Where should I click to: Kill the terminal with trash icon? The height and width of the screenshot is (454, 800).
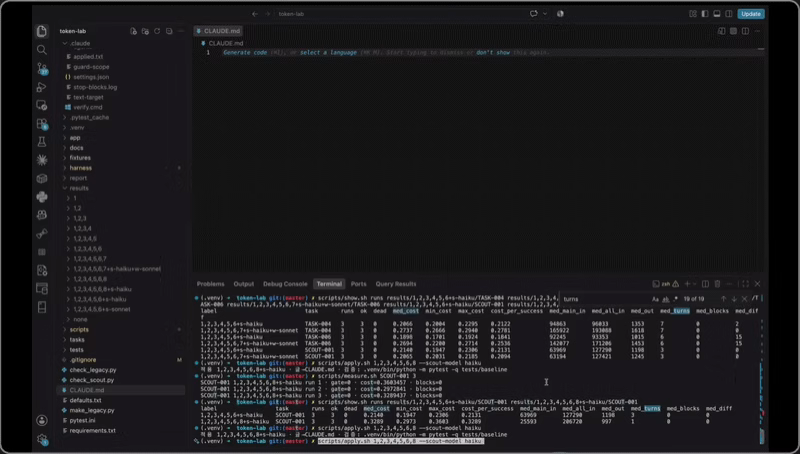click(x=717, y=284)
